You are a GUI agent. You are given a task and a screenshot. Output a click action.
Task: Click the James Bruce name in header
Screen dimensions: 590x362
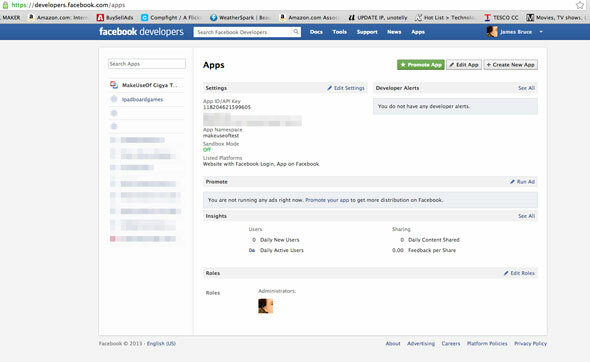[x=516, y=32]
